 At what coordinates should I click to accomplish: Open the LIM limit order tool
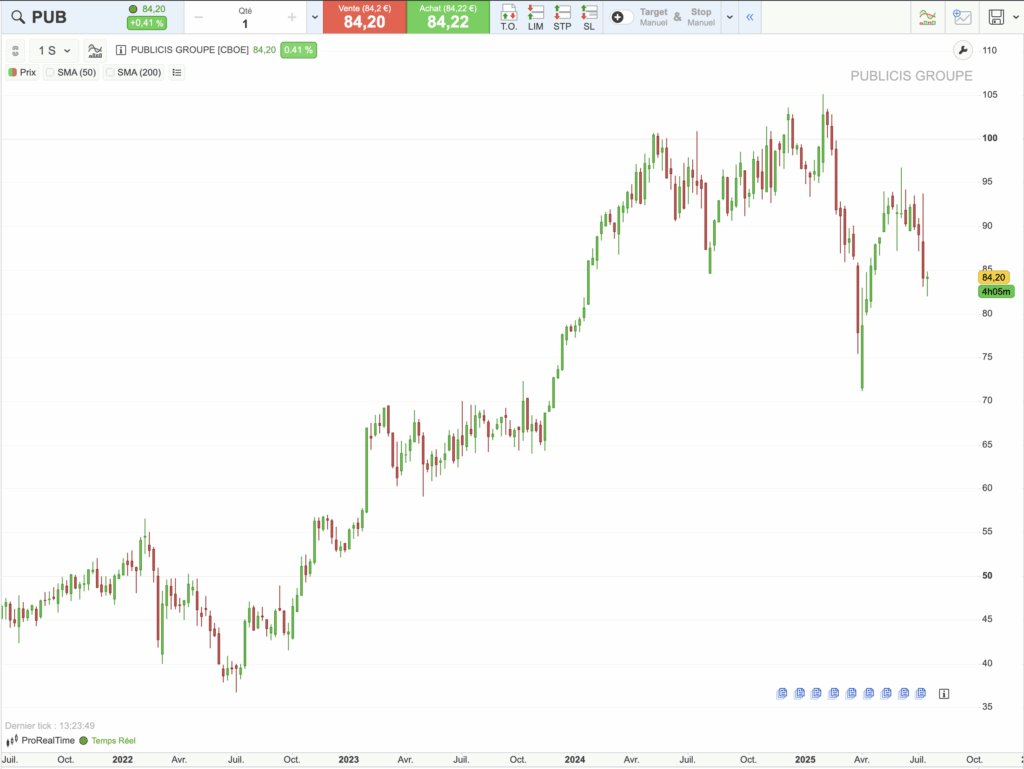[535, 16]
